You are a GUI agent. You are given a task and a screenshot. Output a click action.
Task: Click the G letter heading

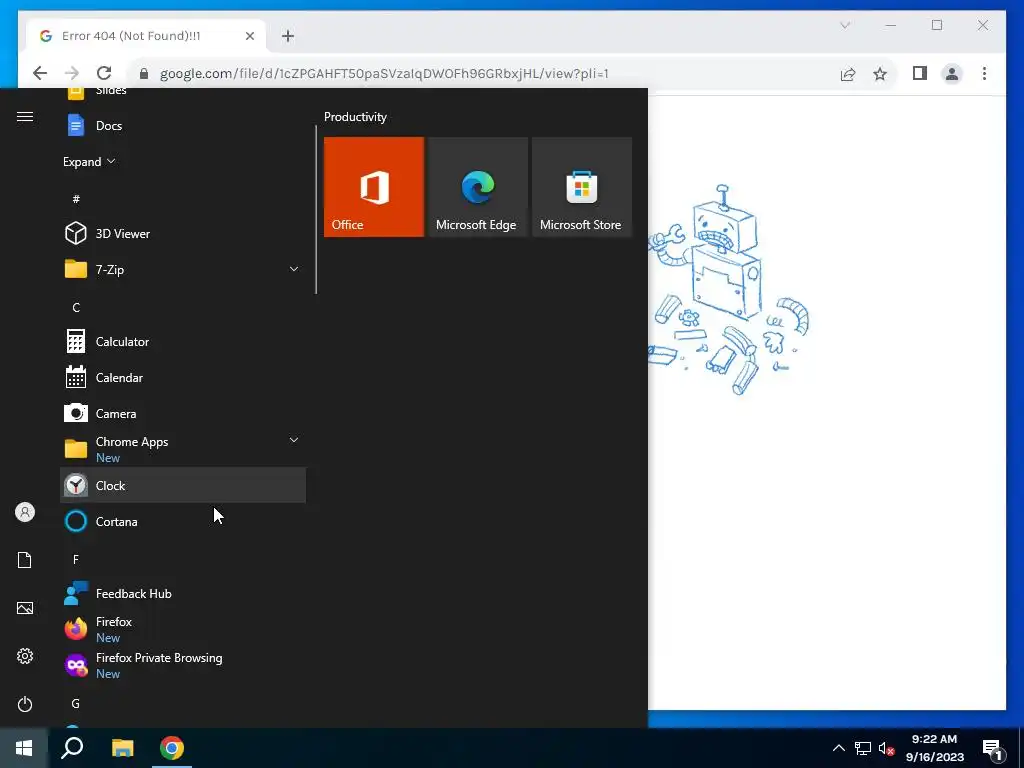[76, 703]
